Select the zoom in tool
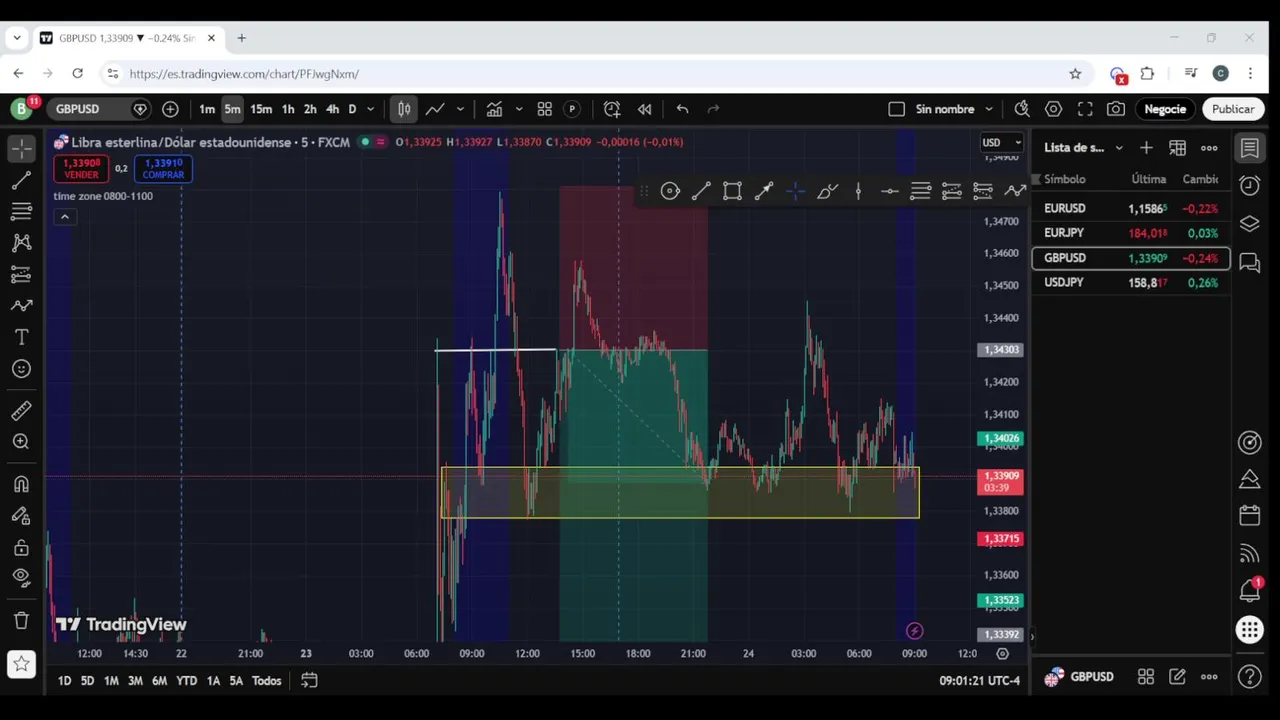The image size is (1280, 720). coord(21,441)
